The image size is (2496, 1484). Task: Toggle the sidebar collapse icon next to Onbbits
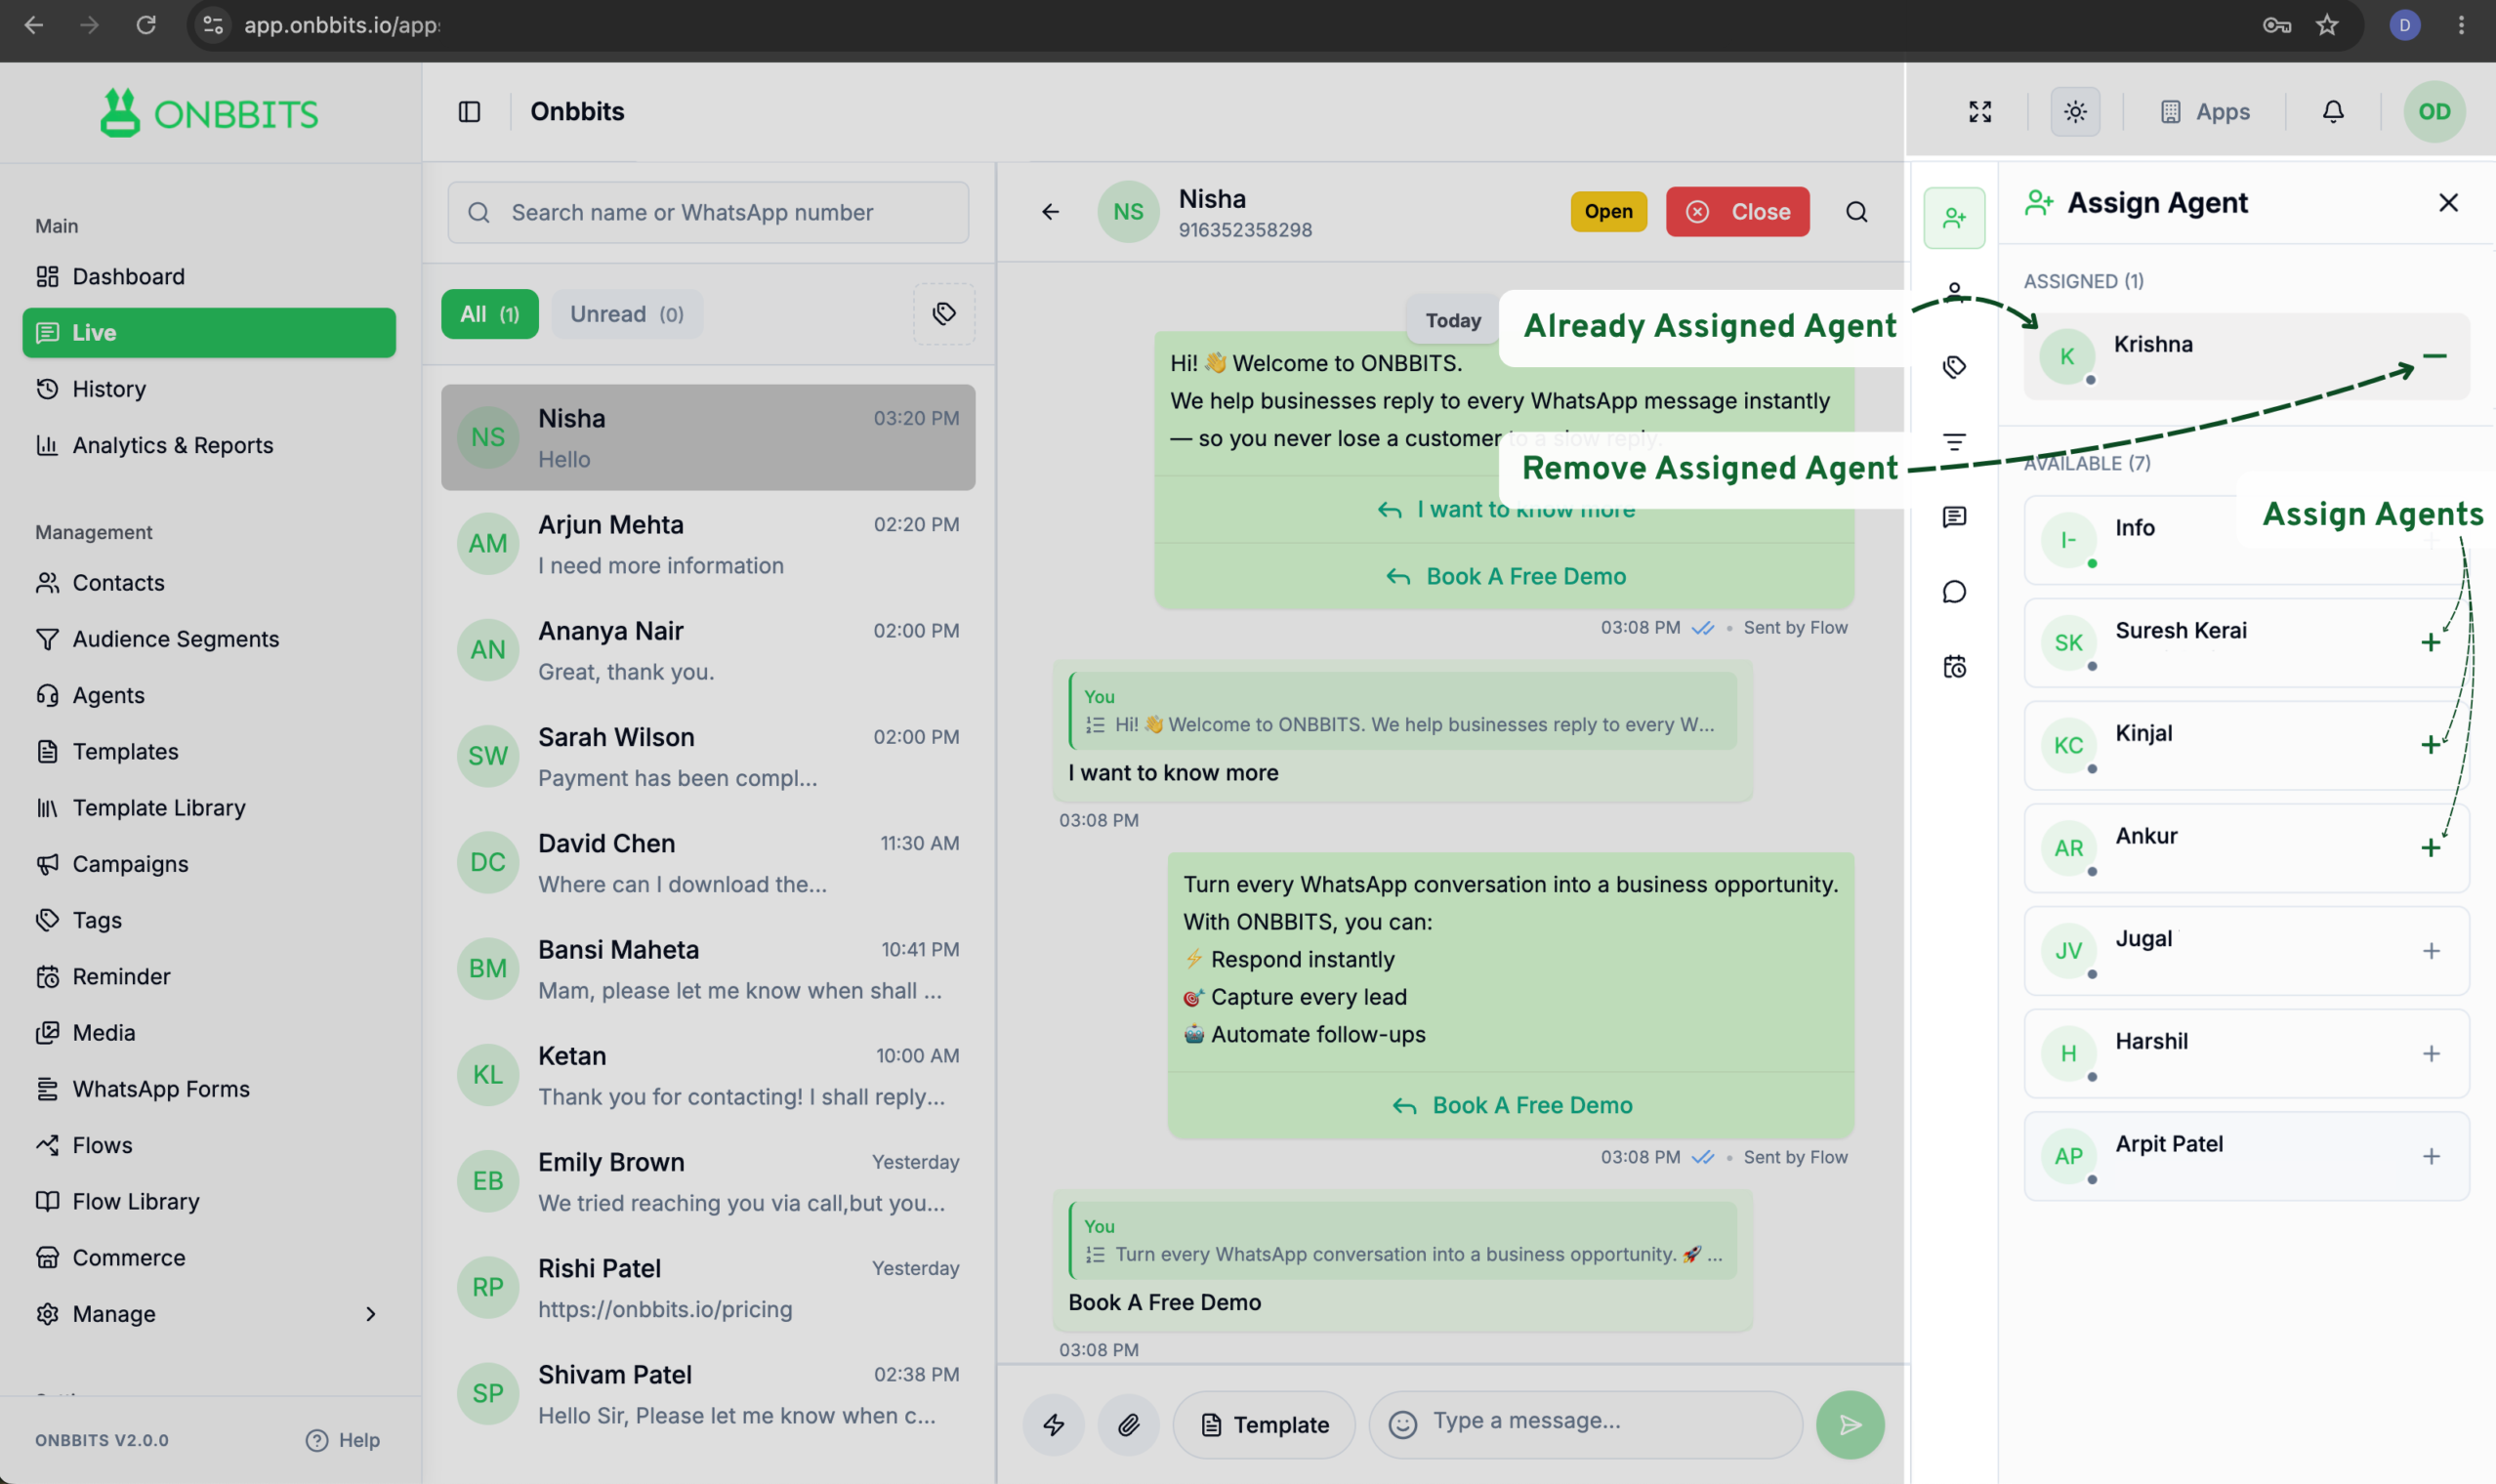(469, 111)
